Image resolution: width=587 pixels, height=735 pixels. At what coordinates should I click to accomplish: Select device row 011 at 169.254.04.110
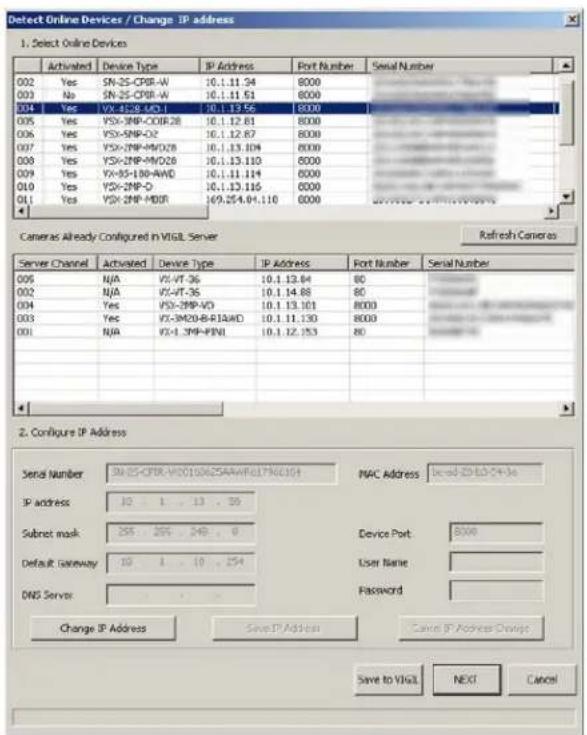point(286,200)
